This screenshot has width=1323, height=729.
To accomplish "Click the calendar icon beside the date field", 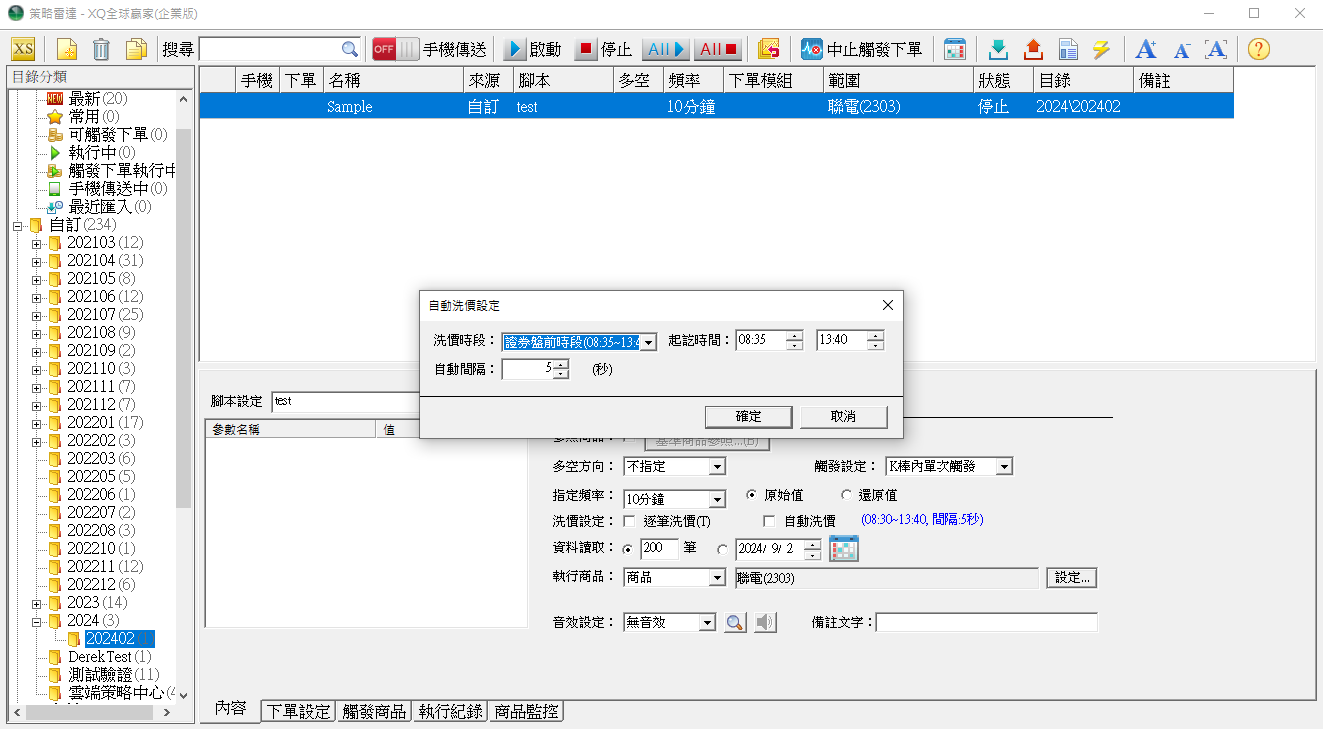I will pyautogui.click(x=844, y=549).
